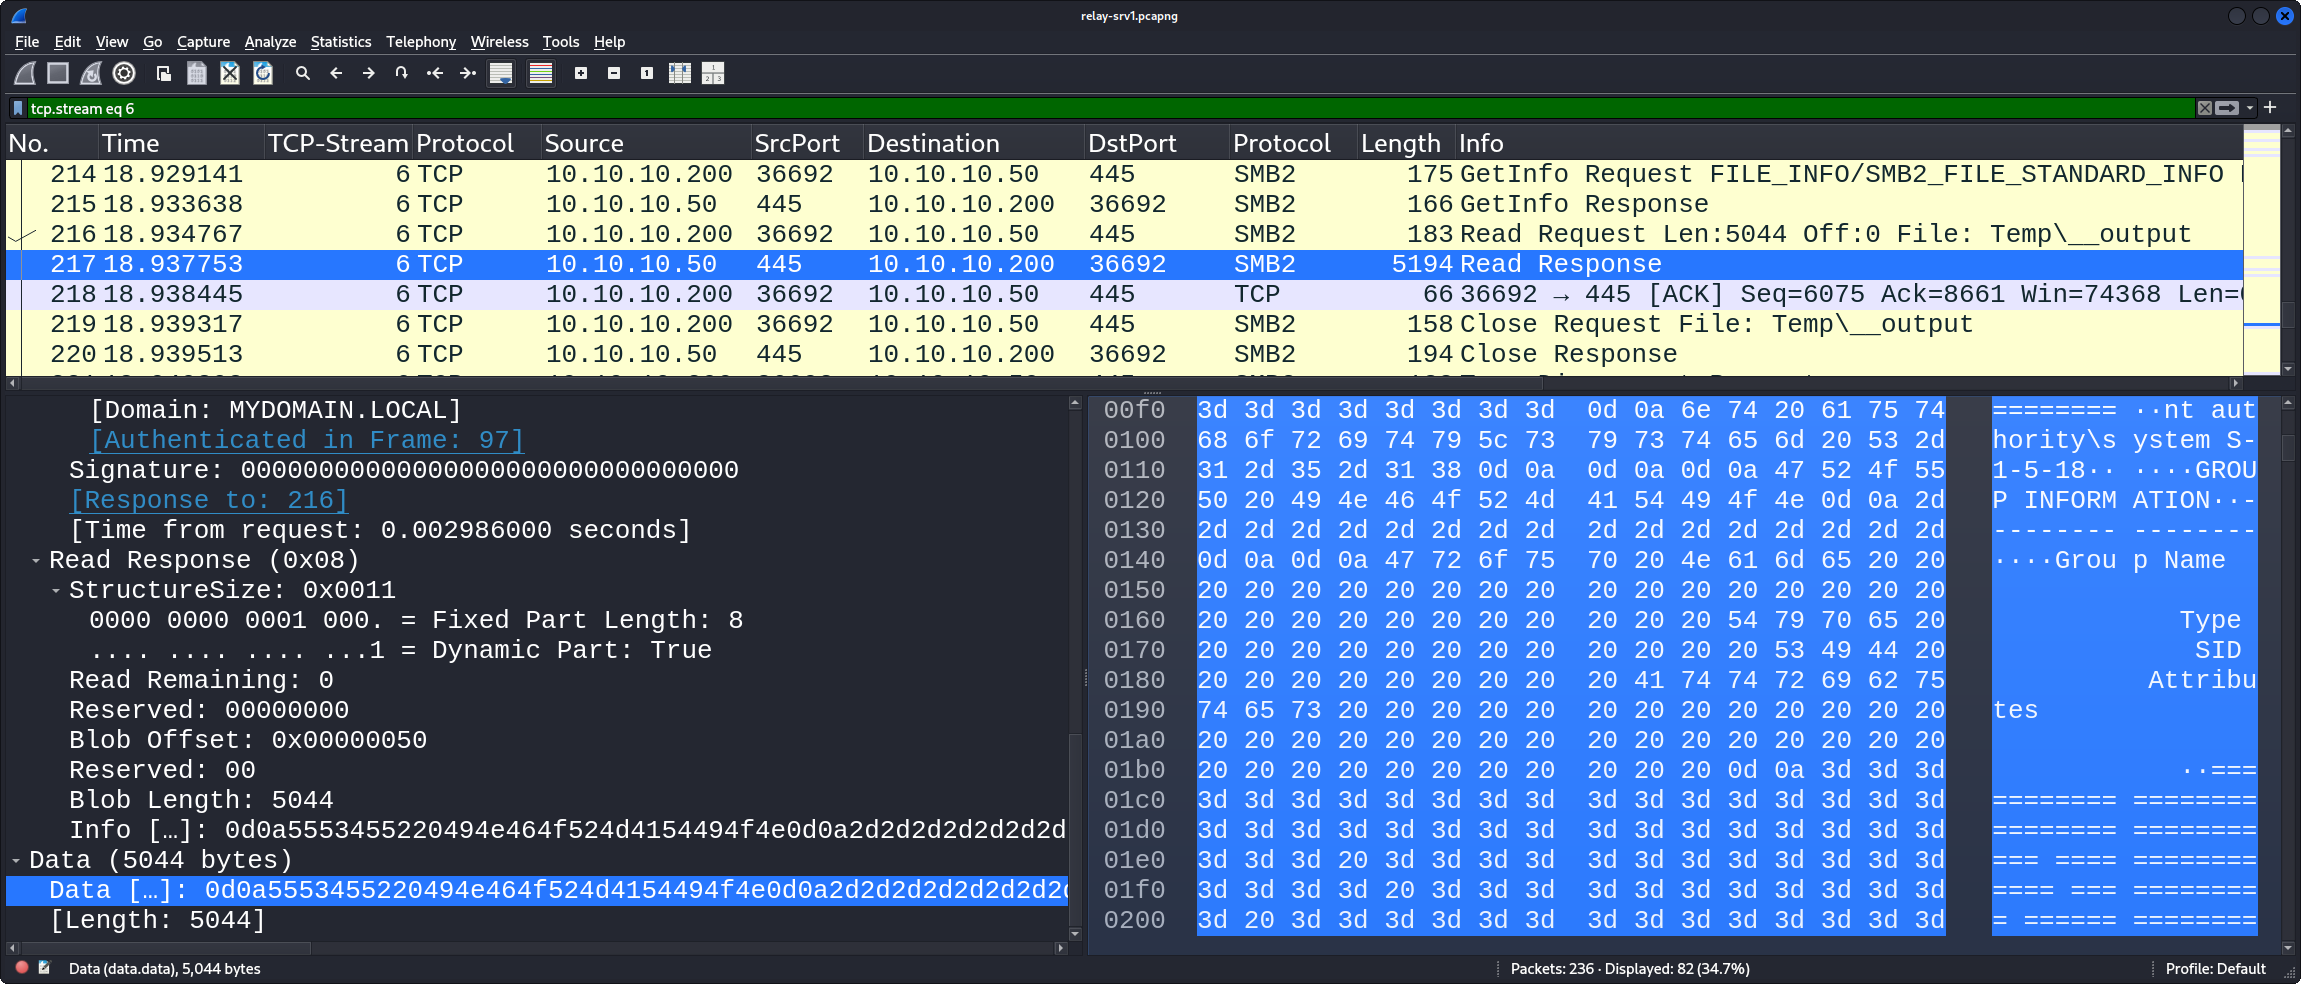Open the File menu

(27, 42)
